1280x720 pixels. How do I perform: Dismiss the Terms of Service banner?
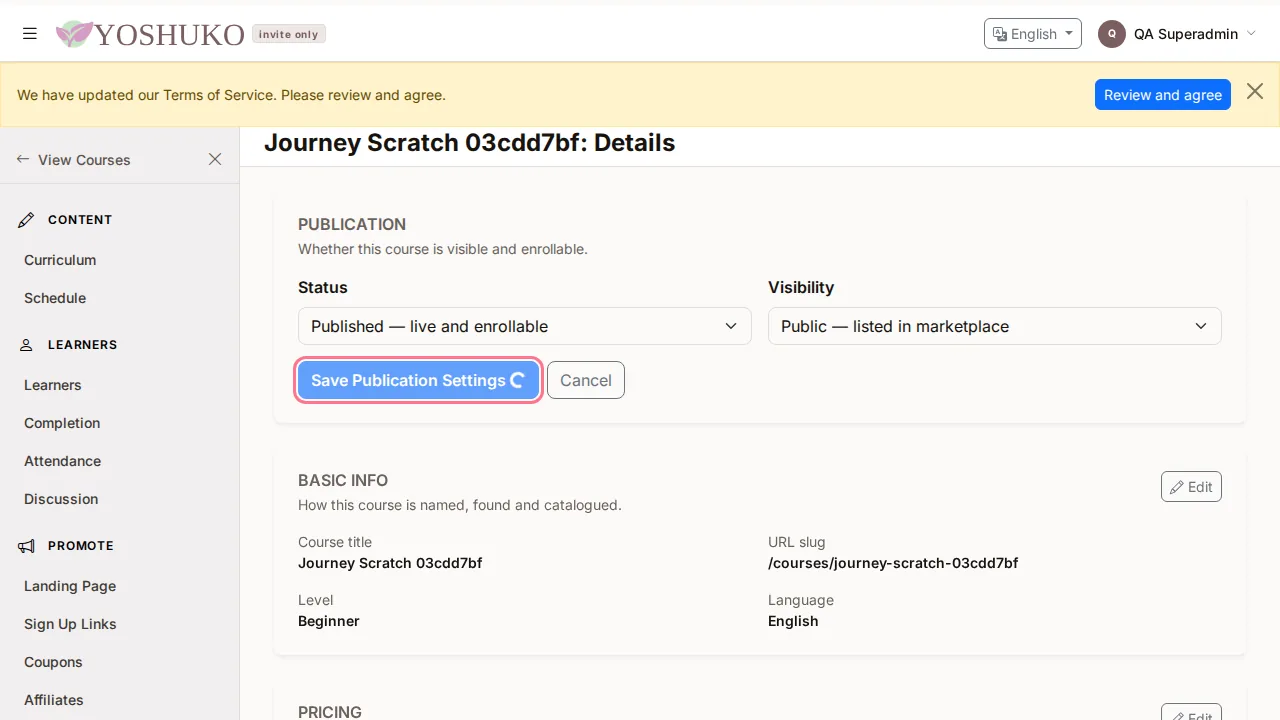pos(1255,92)
